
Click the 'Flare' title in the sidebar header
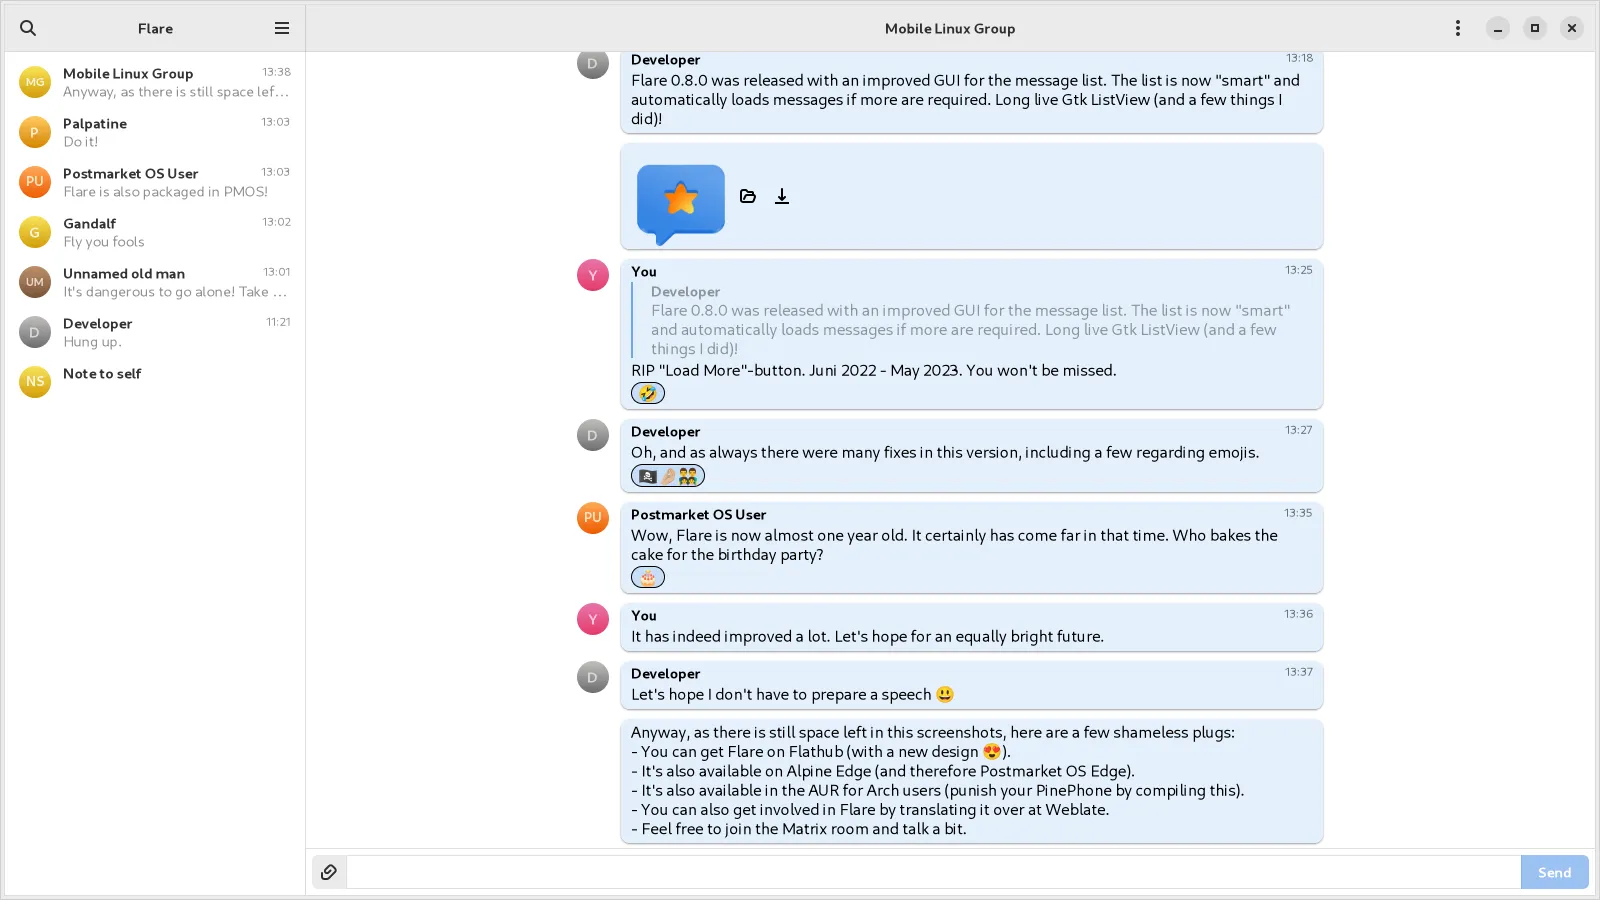pyautogui.click(x=155, y=28)
